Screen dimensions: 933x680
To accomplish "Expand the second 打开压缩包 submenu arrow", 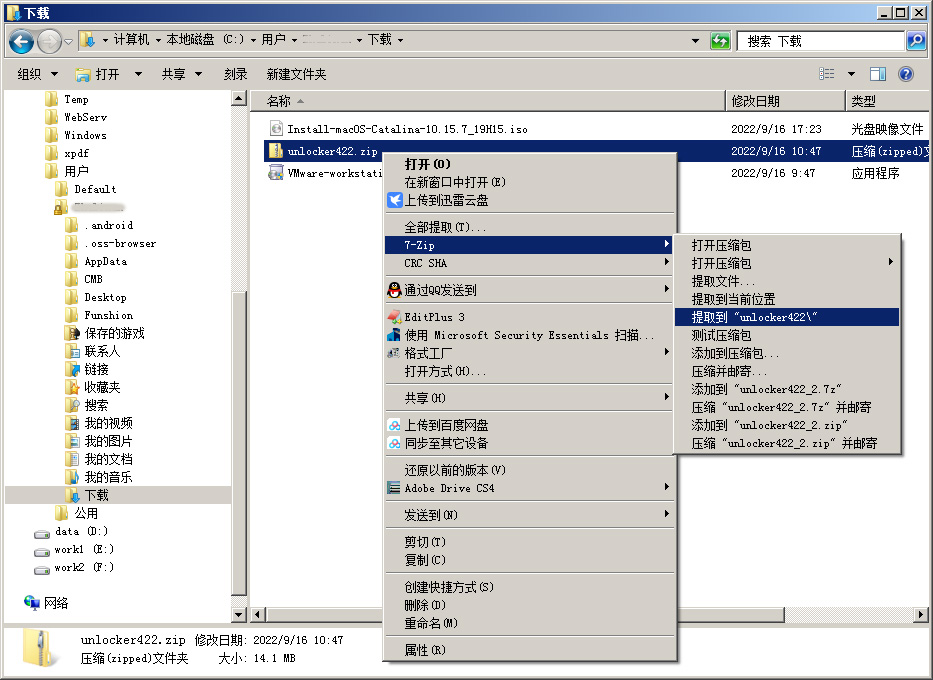I will (x=891, y=262).
